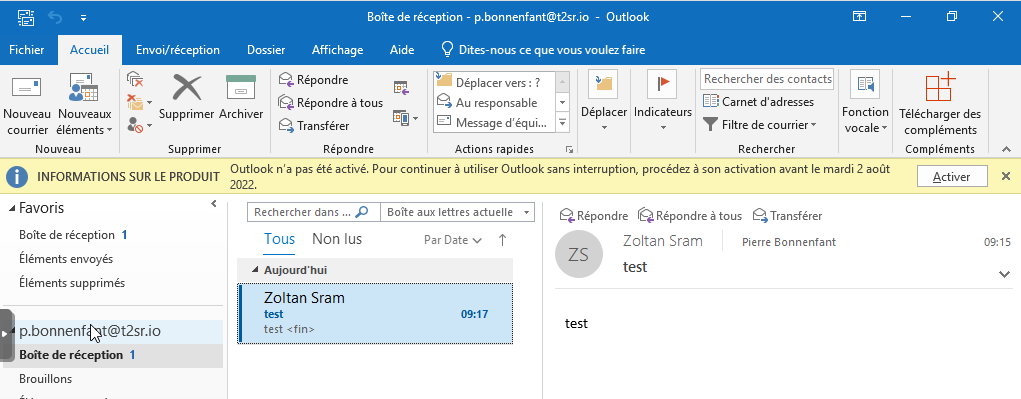Click the Ignore conversation icon
The width and height of the screenshot is (1021, 399).
point(135,79)
